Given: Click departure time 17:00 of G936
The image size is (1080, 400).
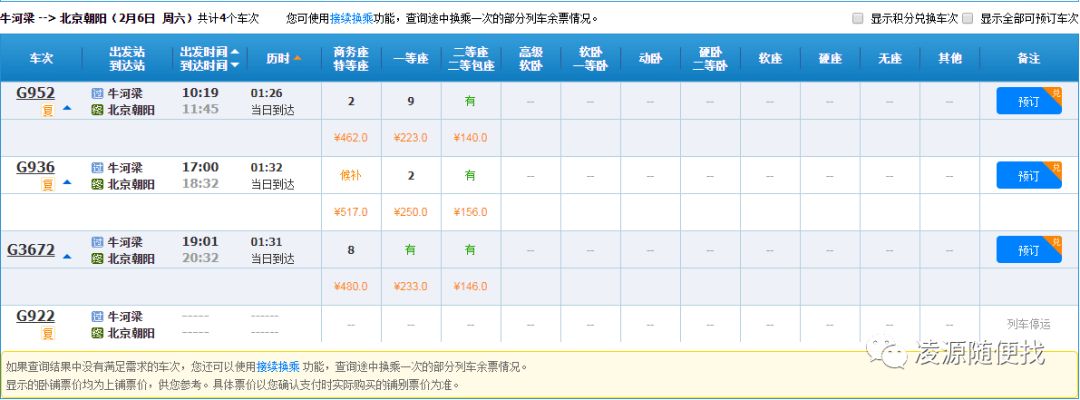Looking at the screenshot, I should [200, 167].
